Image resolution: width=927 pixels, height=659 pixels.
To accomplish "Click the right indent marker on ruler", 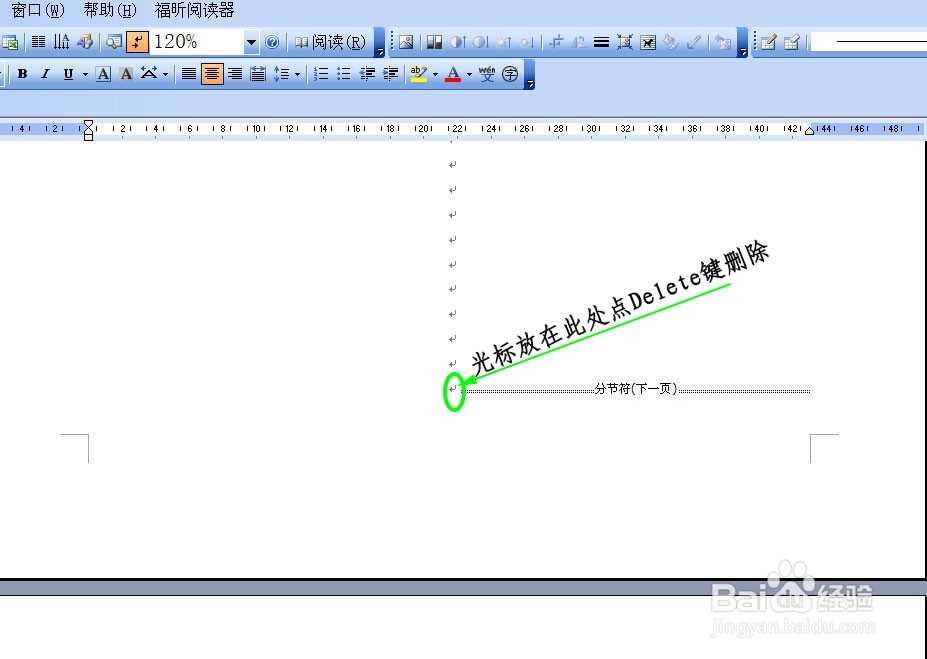I will (809, 130).
